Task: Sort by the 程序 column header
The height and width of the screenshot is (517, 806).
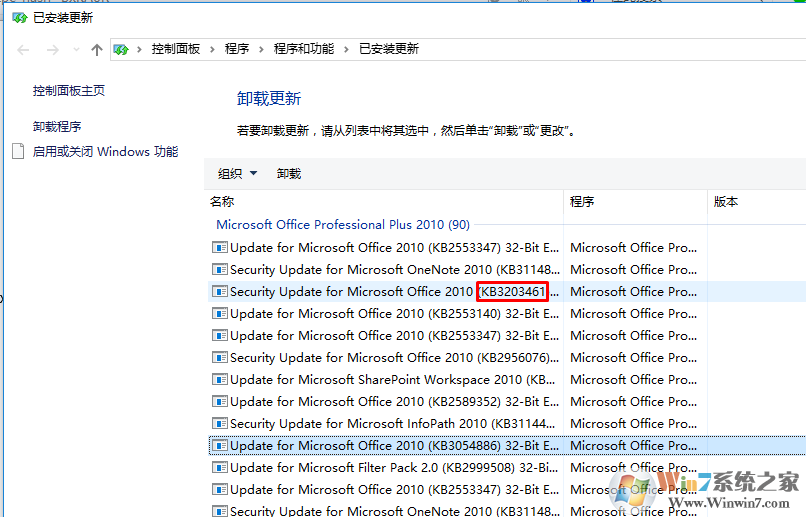Action: coord(582,201)
